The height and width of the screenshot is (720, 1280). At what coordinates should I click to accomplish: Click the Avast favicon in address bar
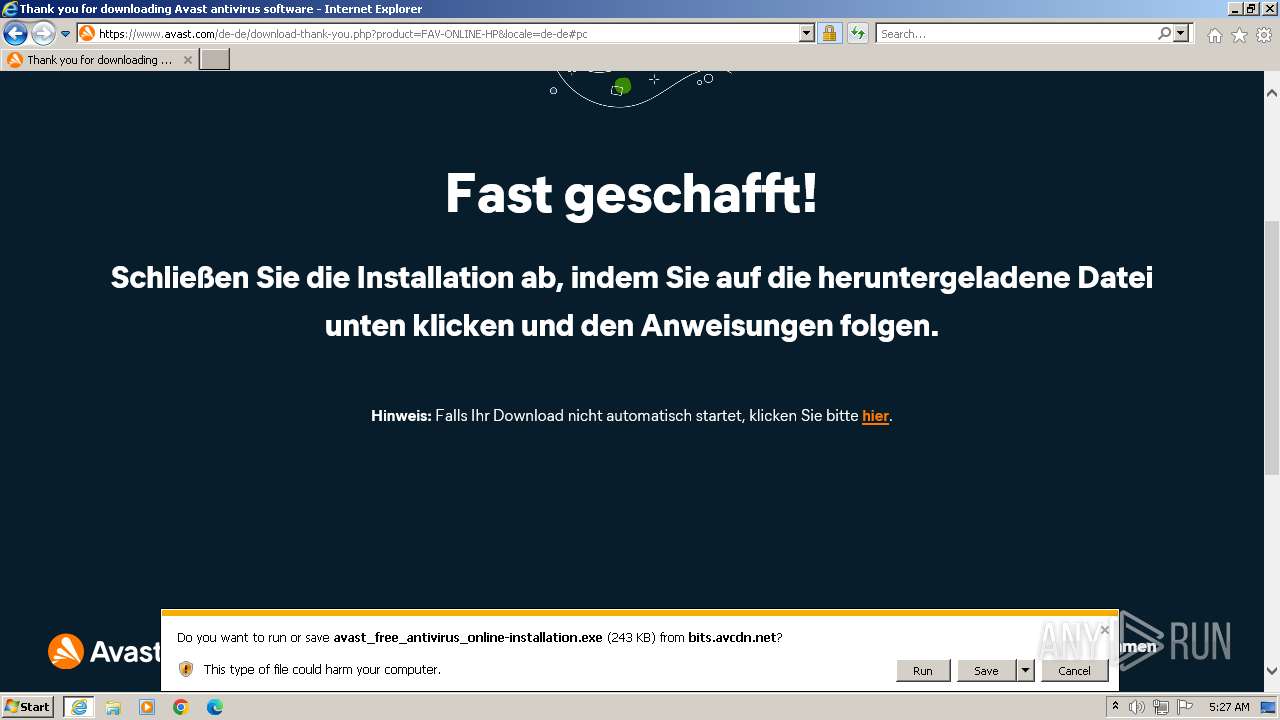point(87,33)
